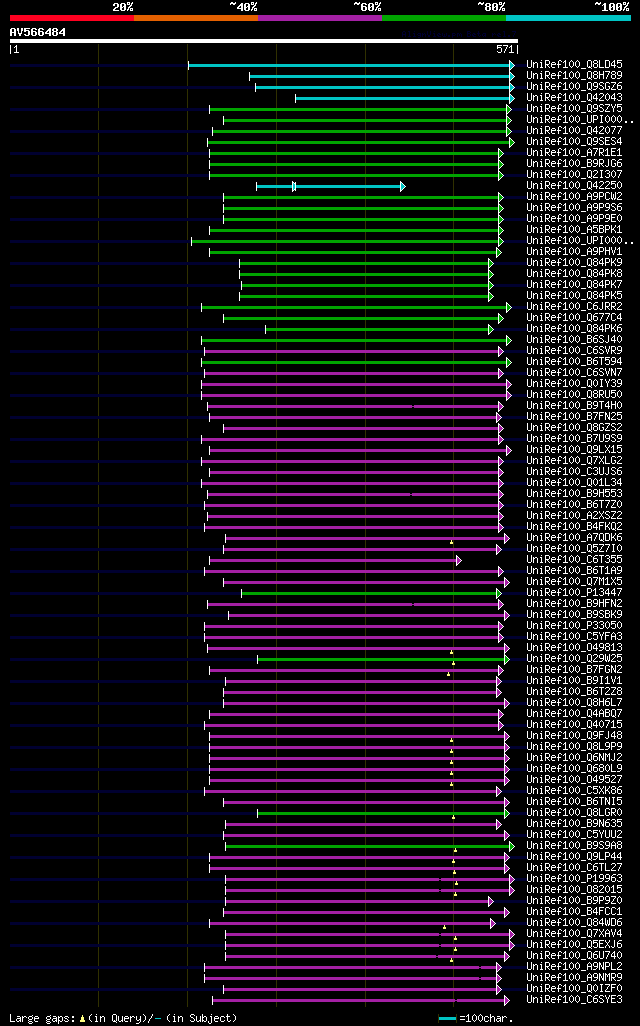Select the cyan alignment bar for Q8LD45
This screenshot has height=1026, width=640.
tap(351, 65)
